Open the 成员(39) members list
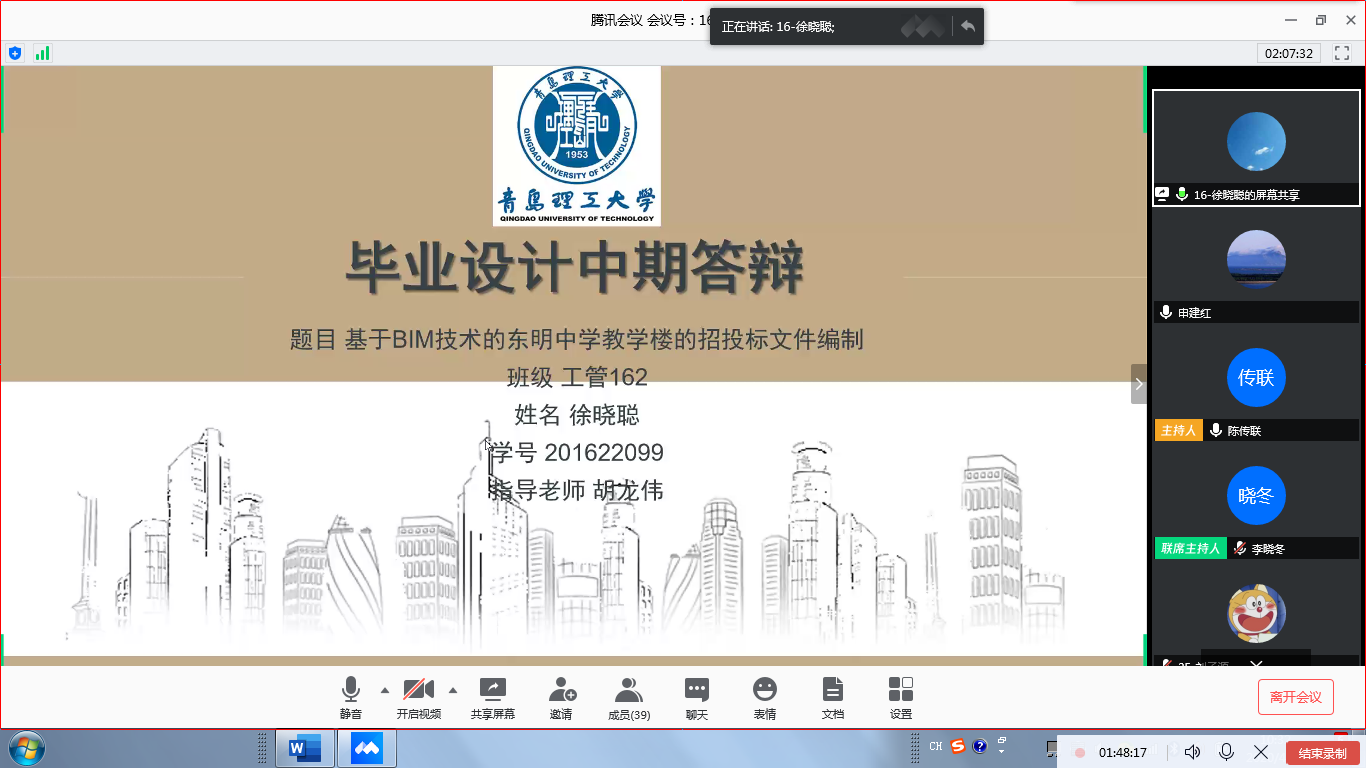The image size is (1366, 768). pyautogui.click(x=628, y=697)
